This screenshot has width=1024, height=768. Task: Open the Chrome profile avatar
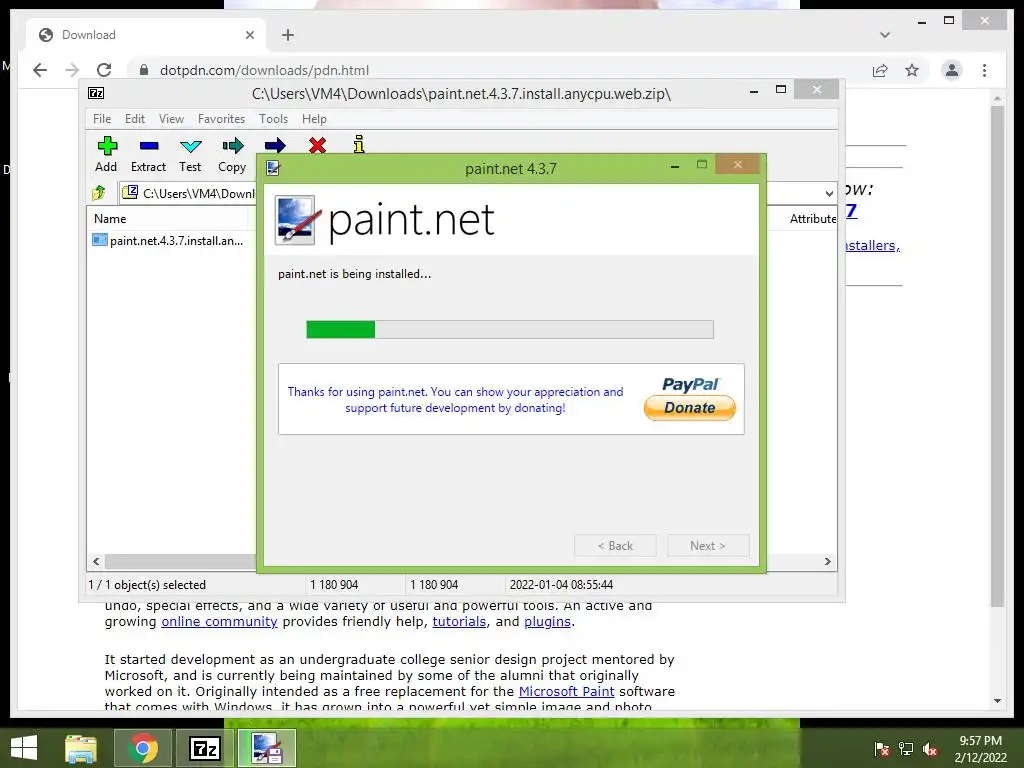pyautogui.click(x=952, y=70)
